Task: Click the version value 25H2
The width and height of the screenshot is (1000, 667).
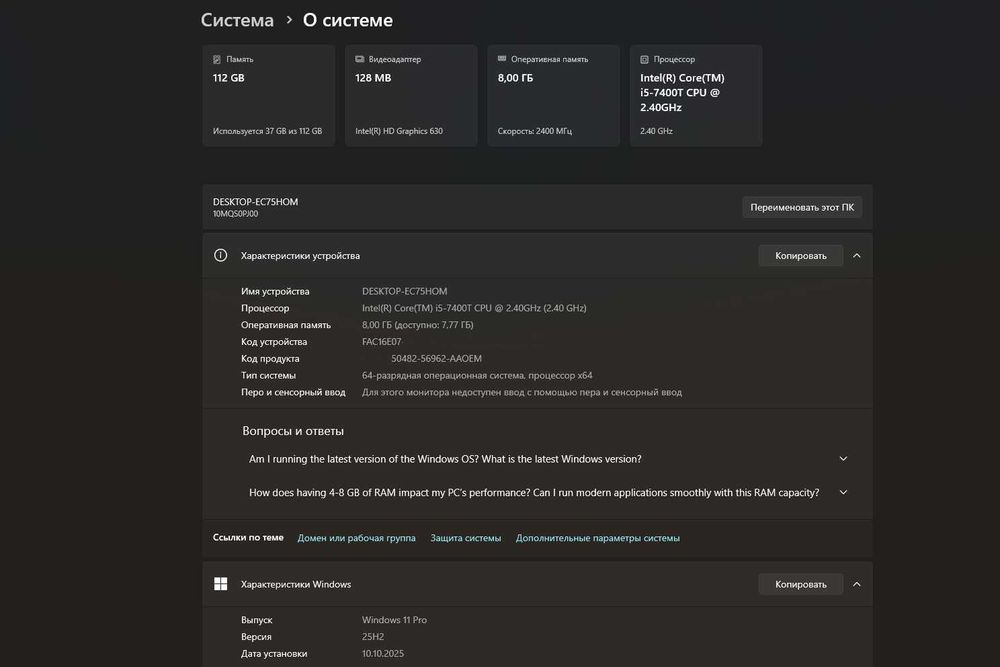Action: pos(372,636)
